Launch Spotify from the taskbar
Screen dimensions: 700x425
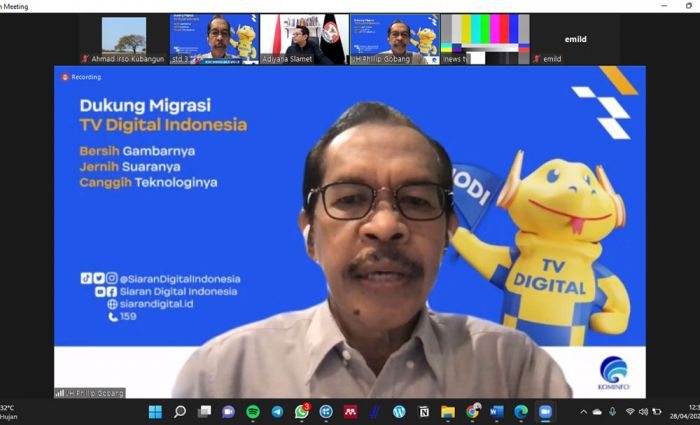coord(253,412)
